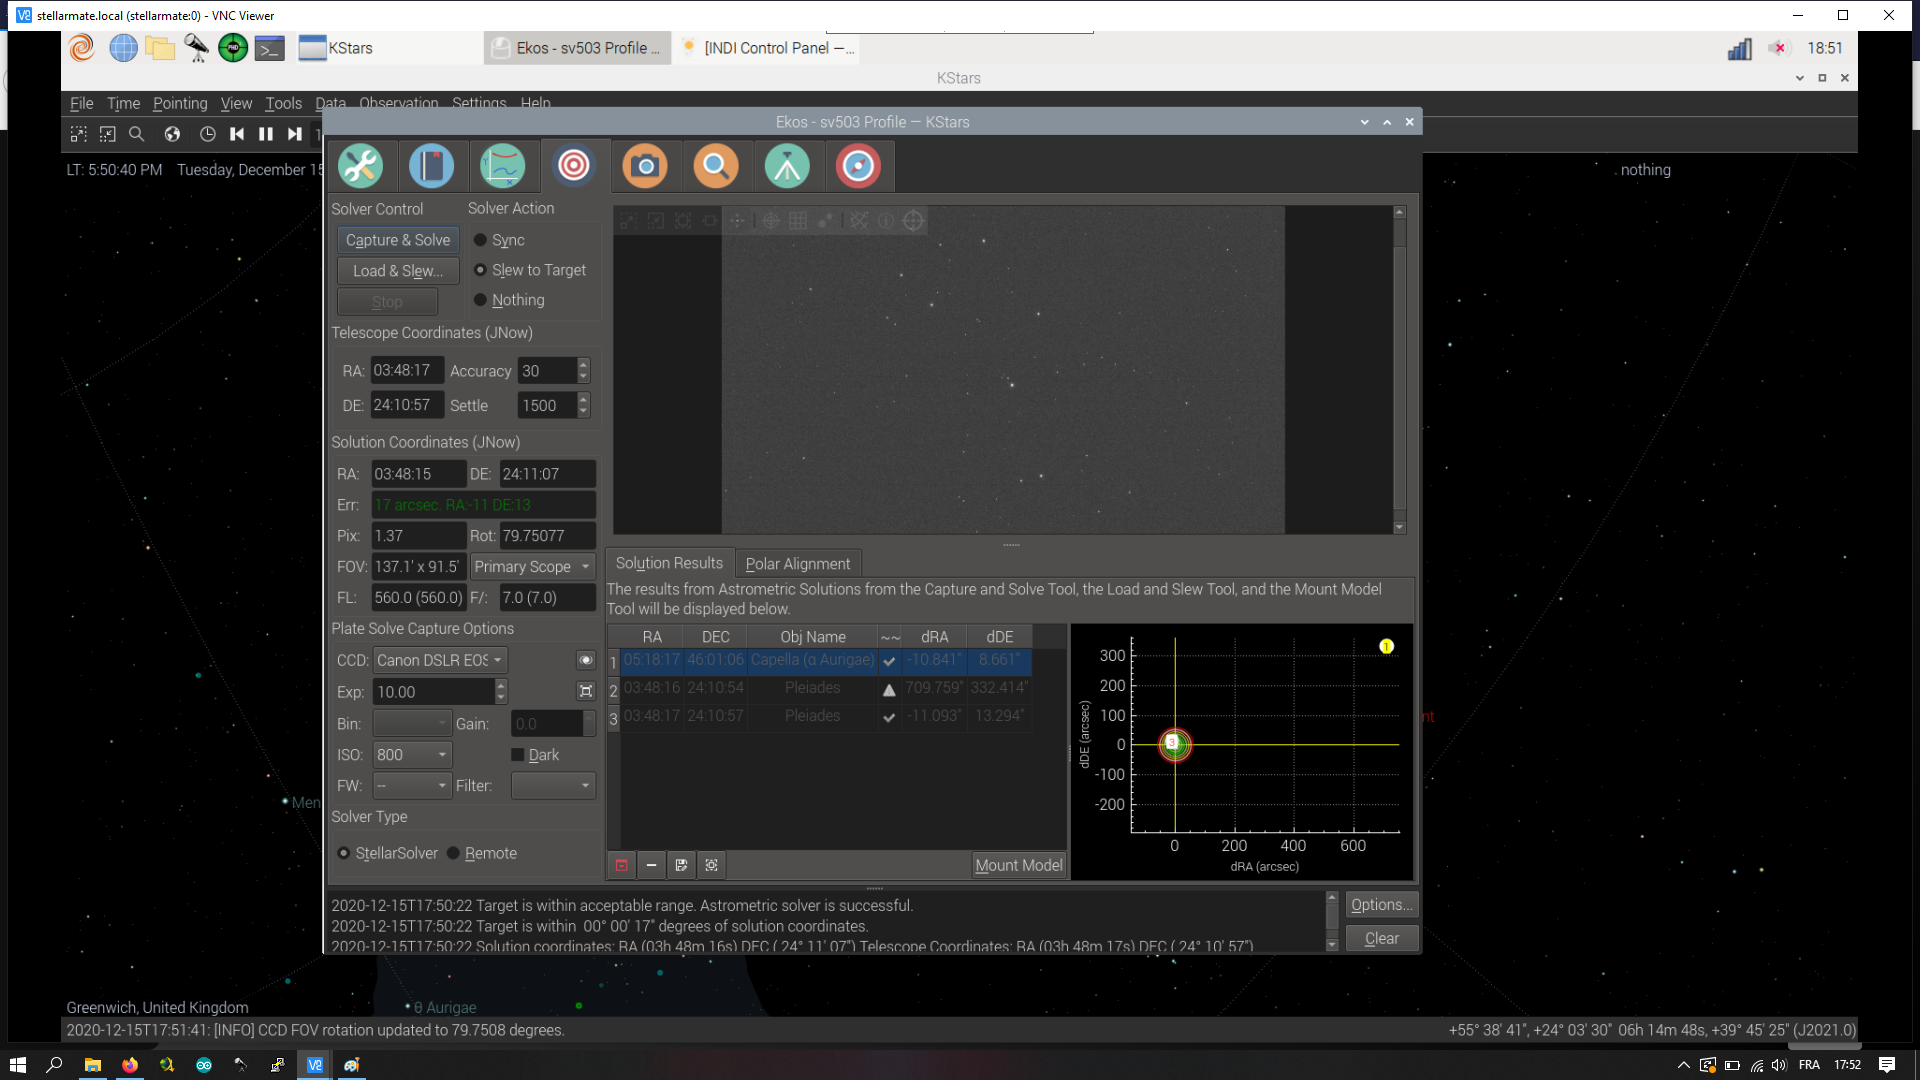Click the Capture & Solve button
This screenshot has height=1080, width=1920.
tap(398, 240)
